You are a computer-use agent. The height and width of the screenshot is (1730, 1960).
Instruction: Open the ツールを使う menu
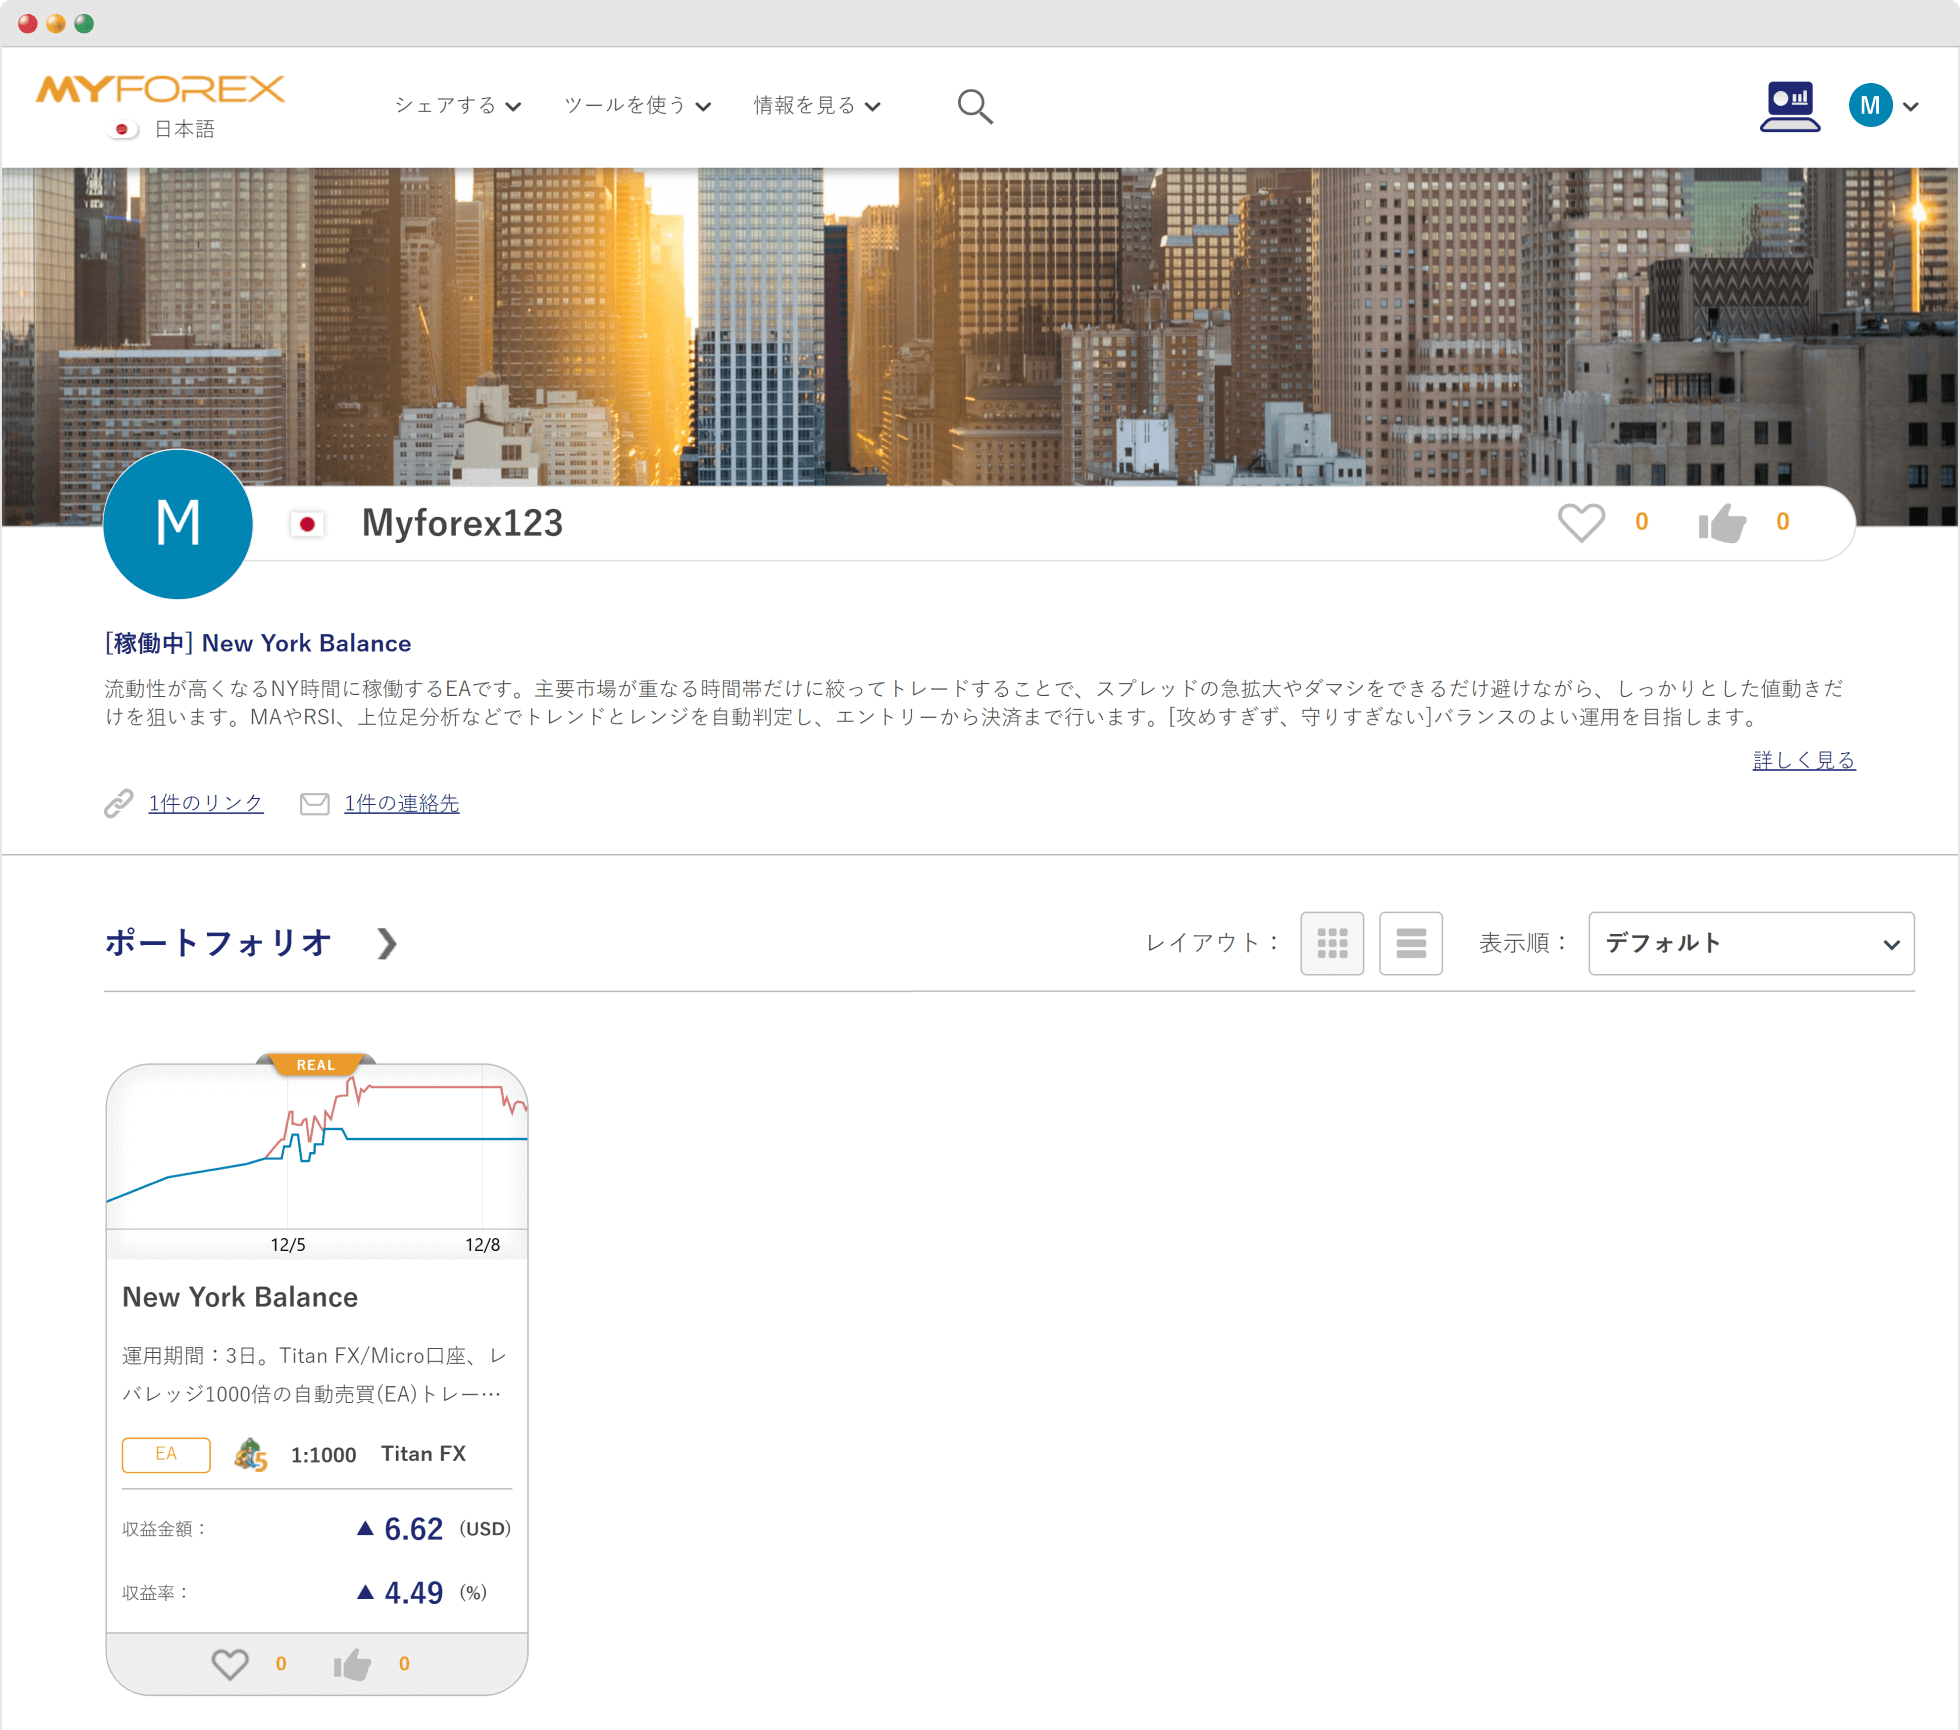pos(637,106)
